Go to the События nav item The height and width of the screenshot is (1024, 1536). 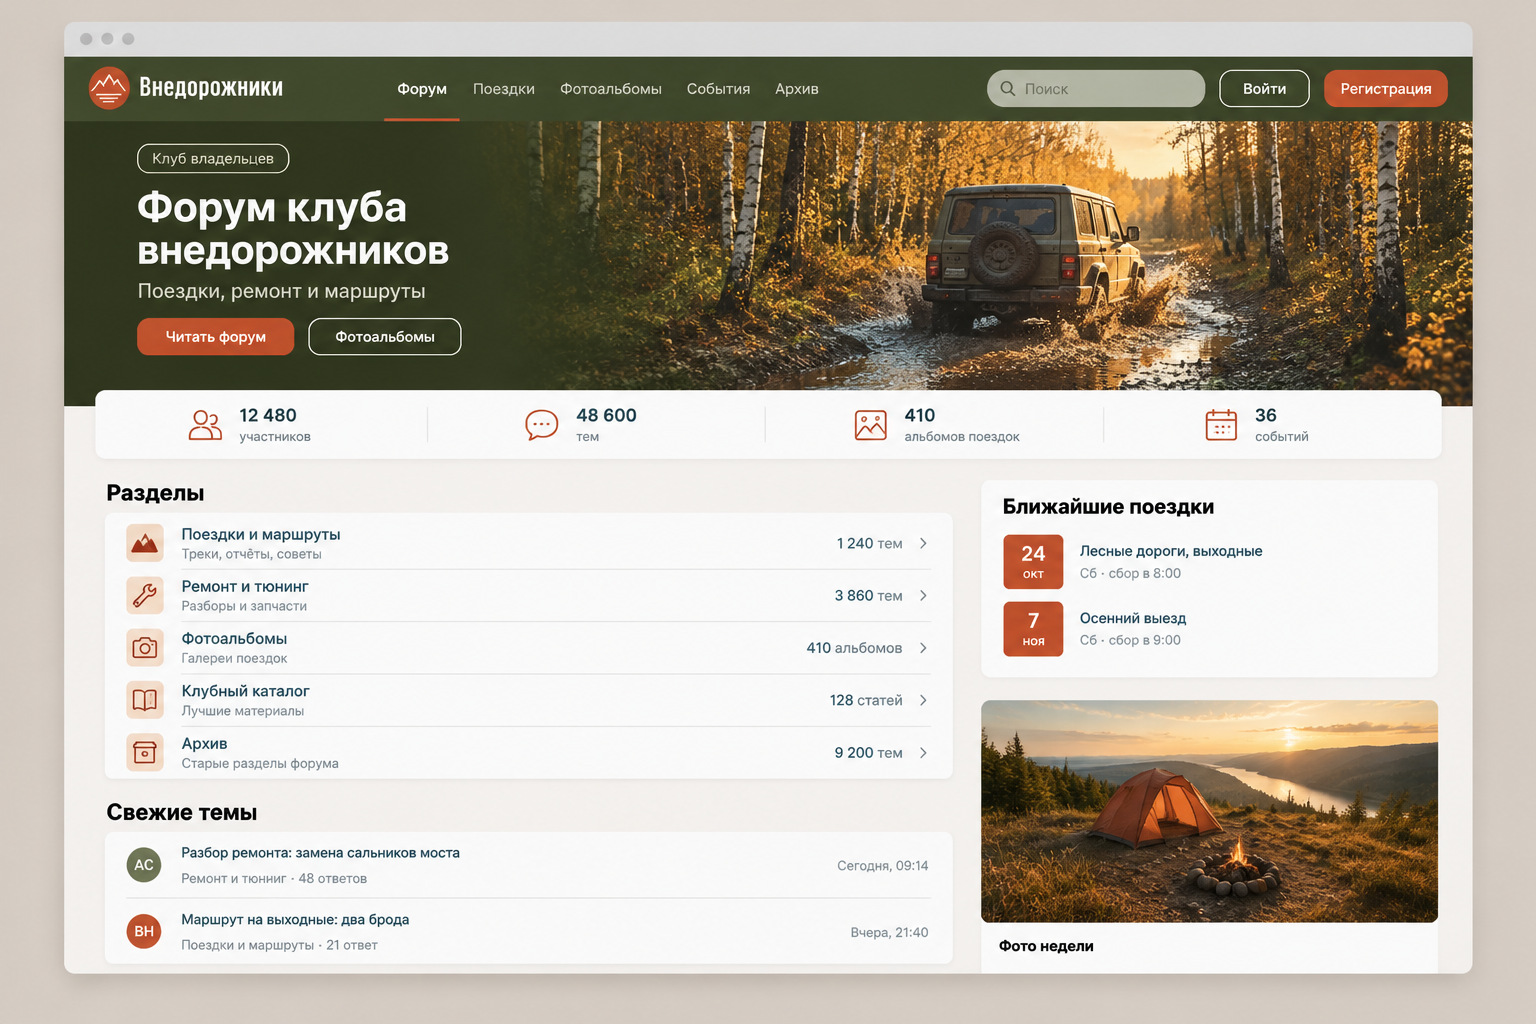click(x=718, y=89)
